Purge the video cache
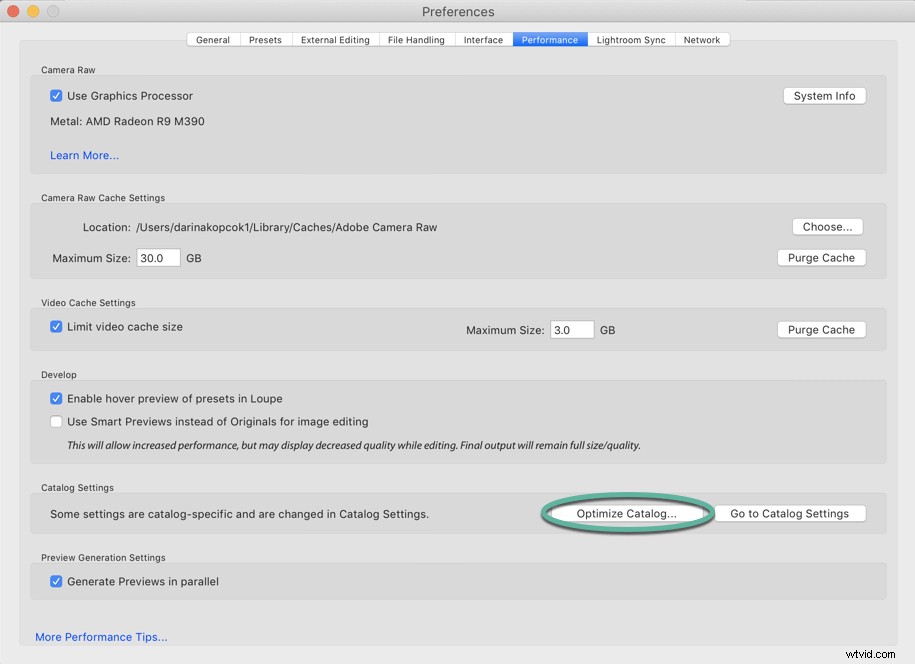 pos(821,329)
